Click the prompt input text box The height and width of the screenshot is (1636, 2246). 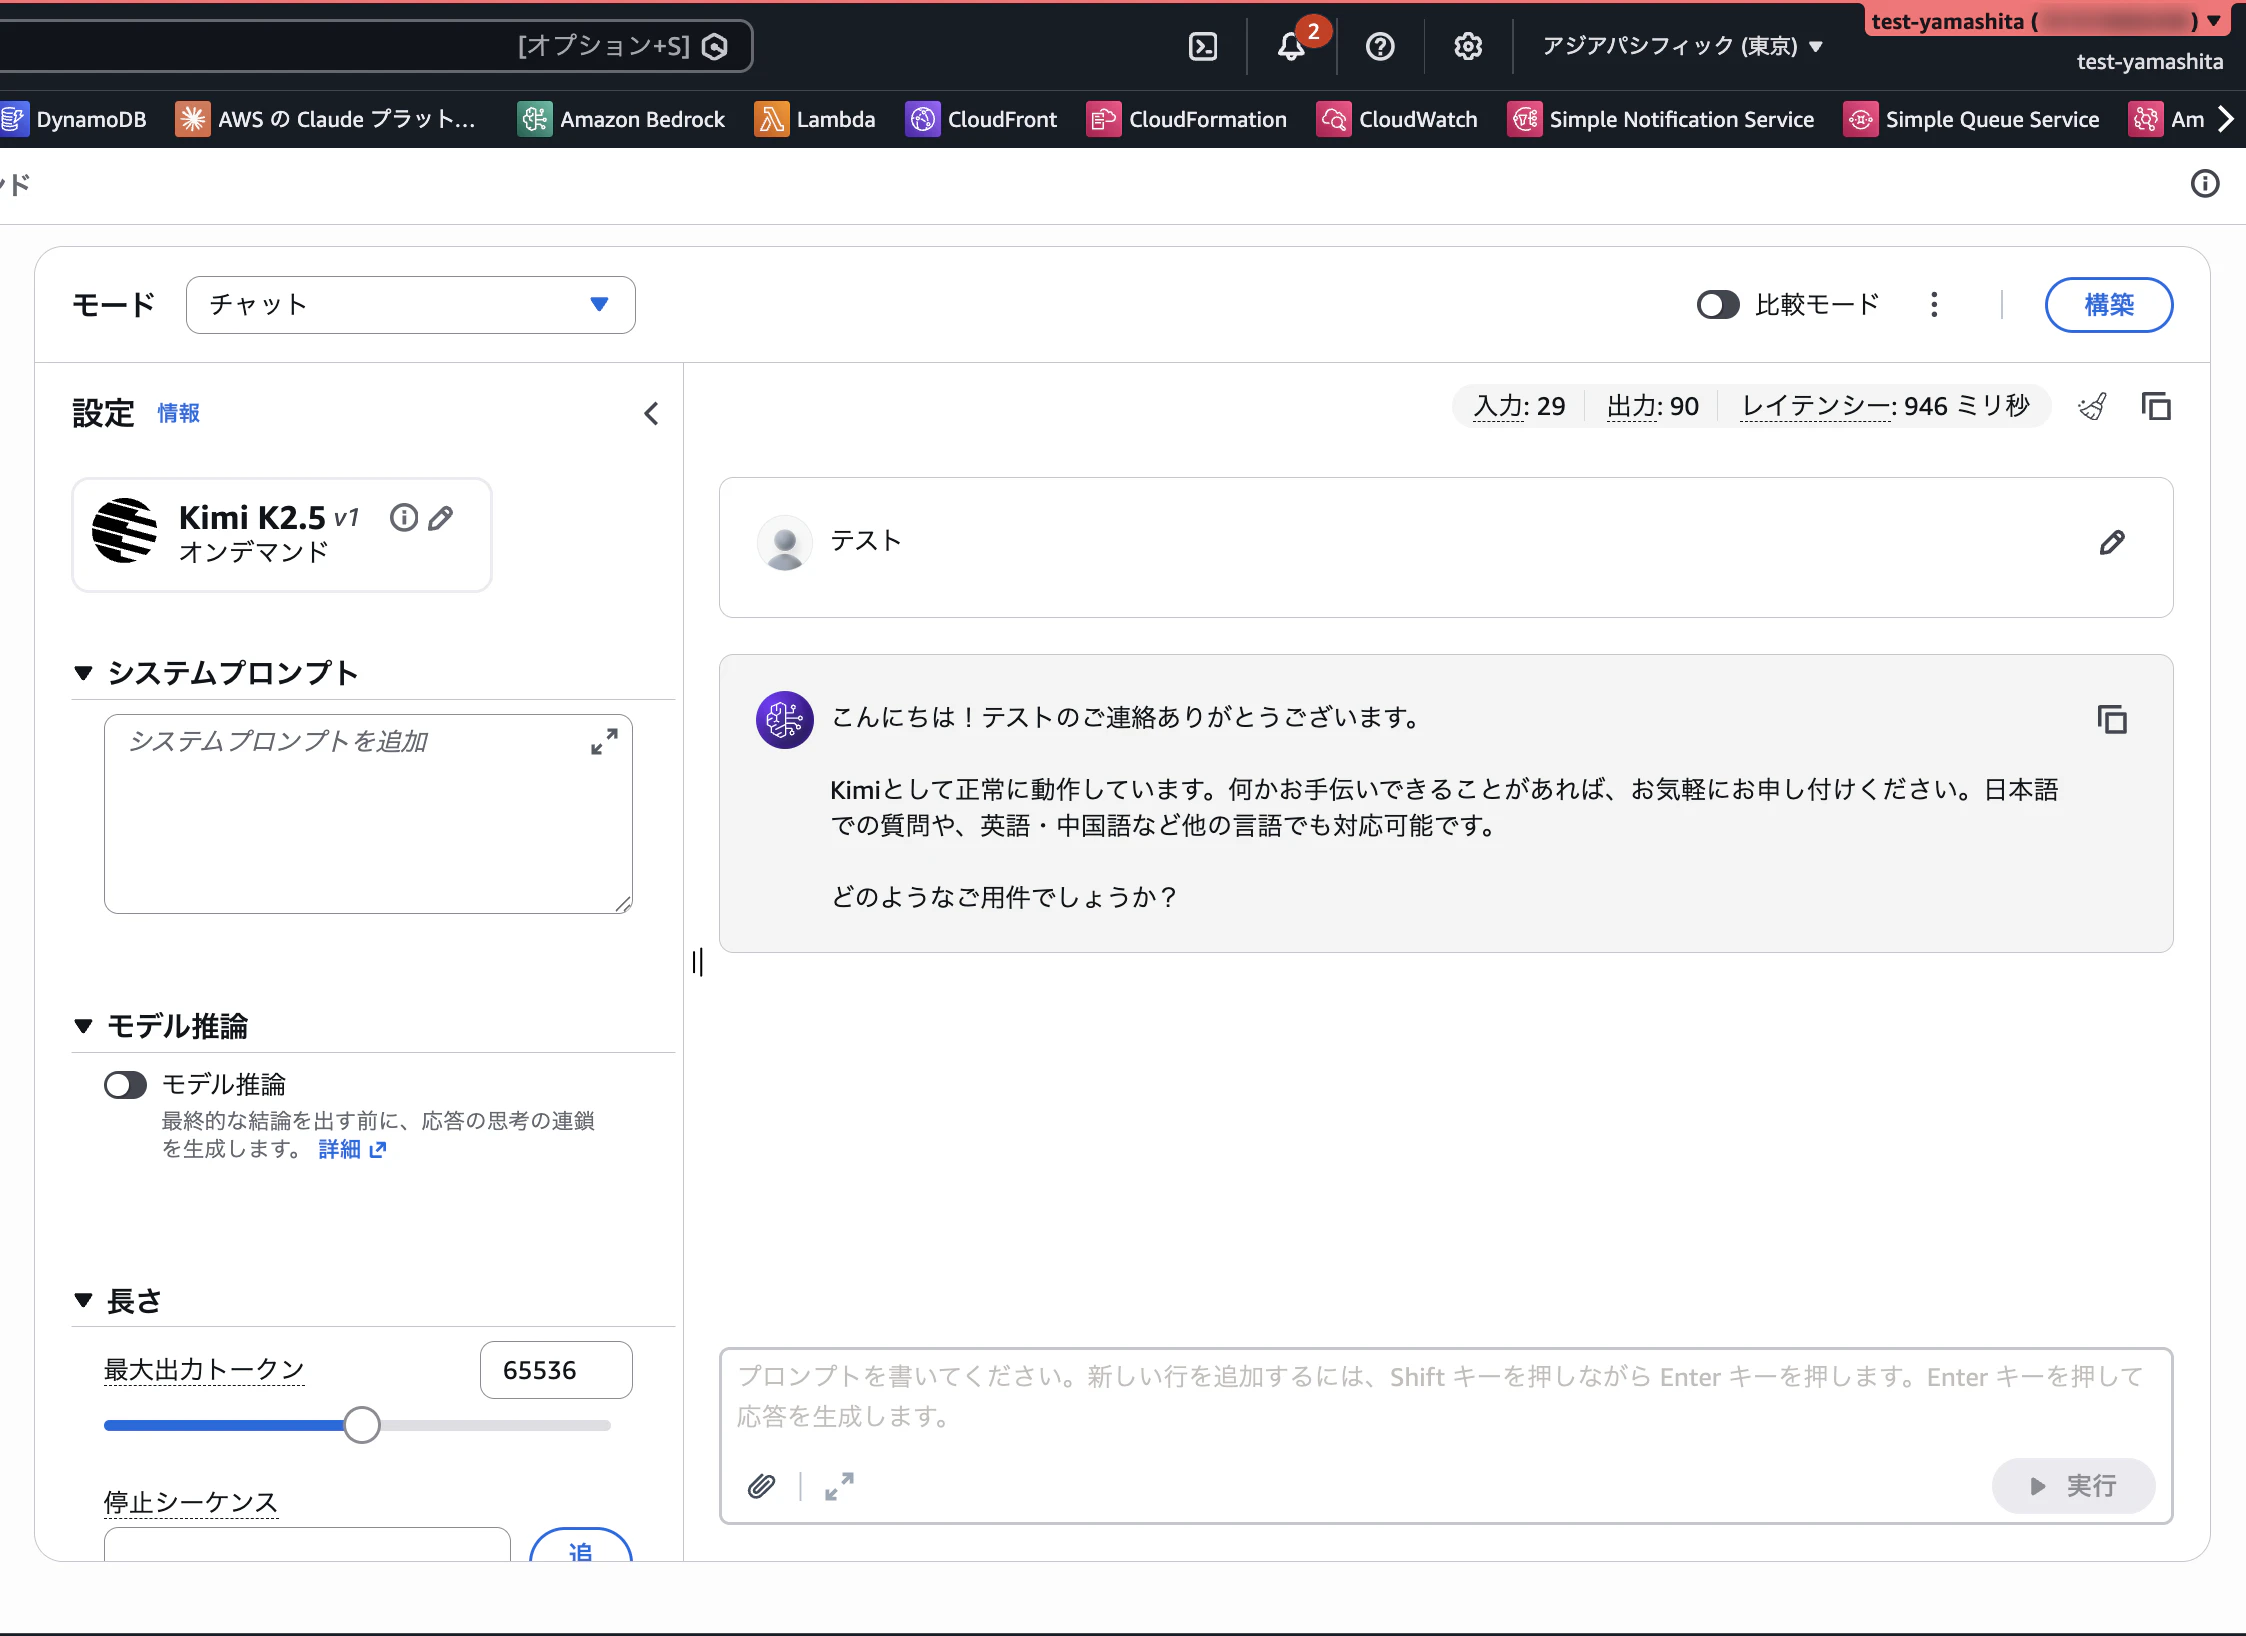[x=1446, y=1397]
